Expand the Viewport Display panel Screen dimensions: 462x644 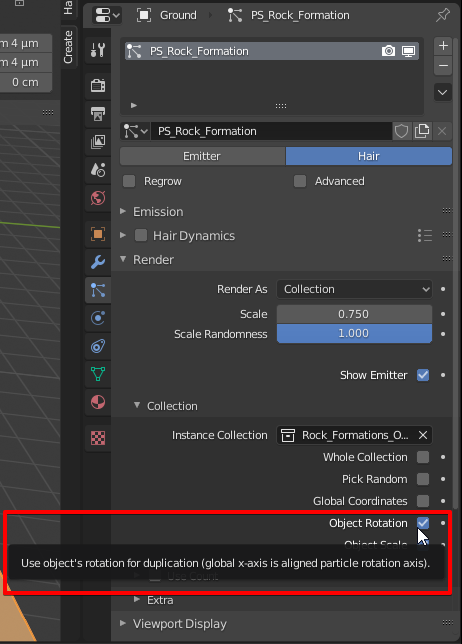[x=122, y=623]
